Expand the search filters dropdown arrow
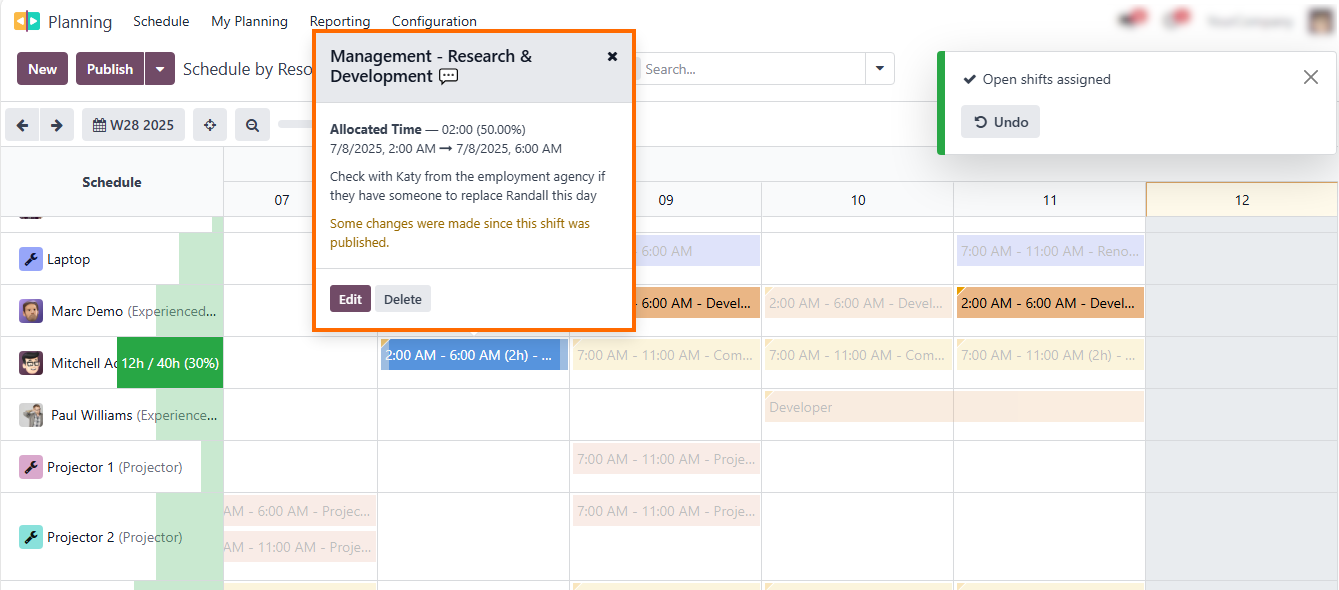 tap(878, 69)
